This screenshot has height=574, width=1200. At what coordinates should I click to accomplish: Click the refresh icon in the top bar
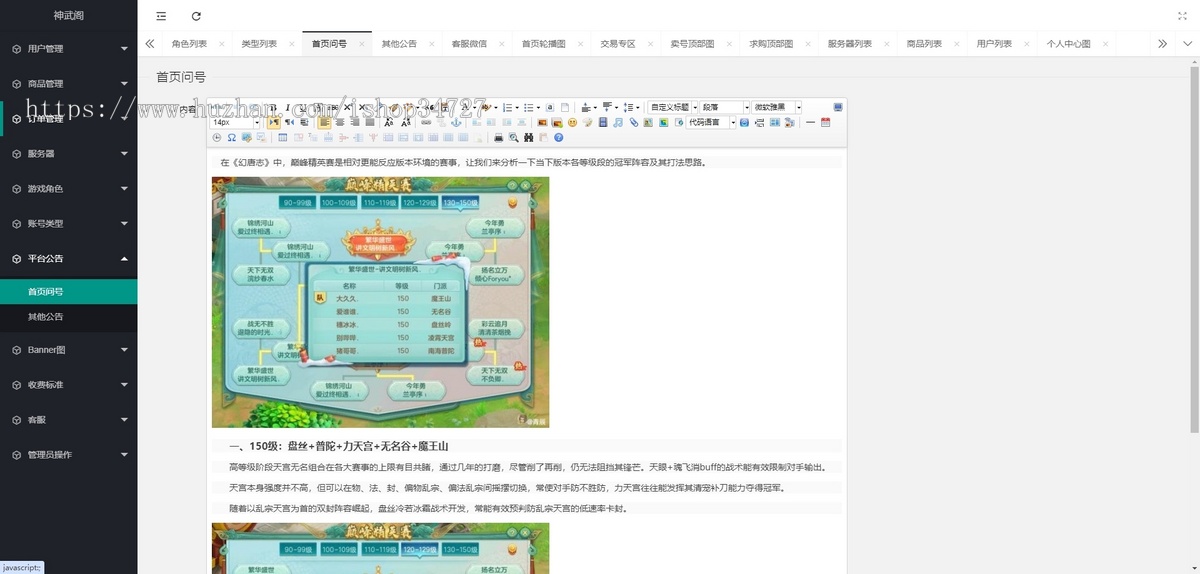196,16
